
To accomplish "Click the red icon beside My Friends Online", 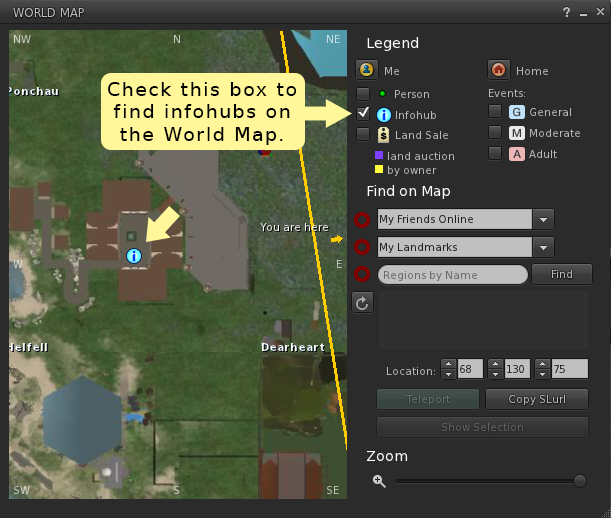I will 363,220.
